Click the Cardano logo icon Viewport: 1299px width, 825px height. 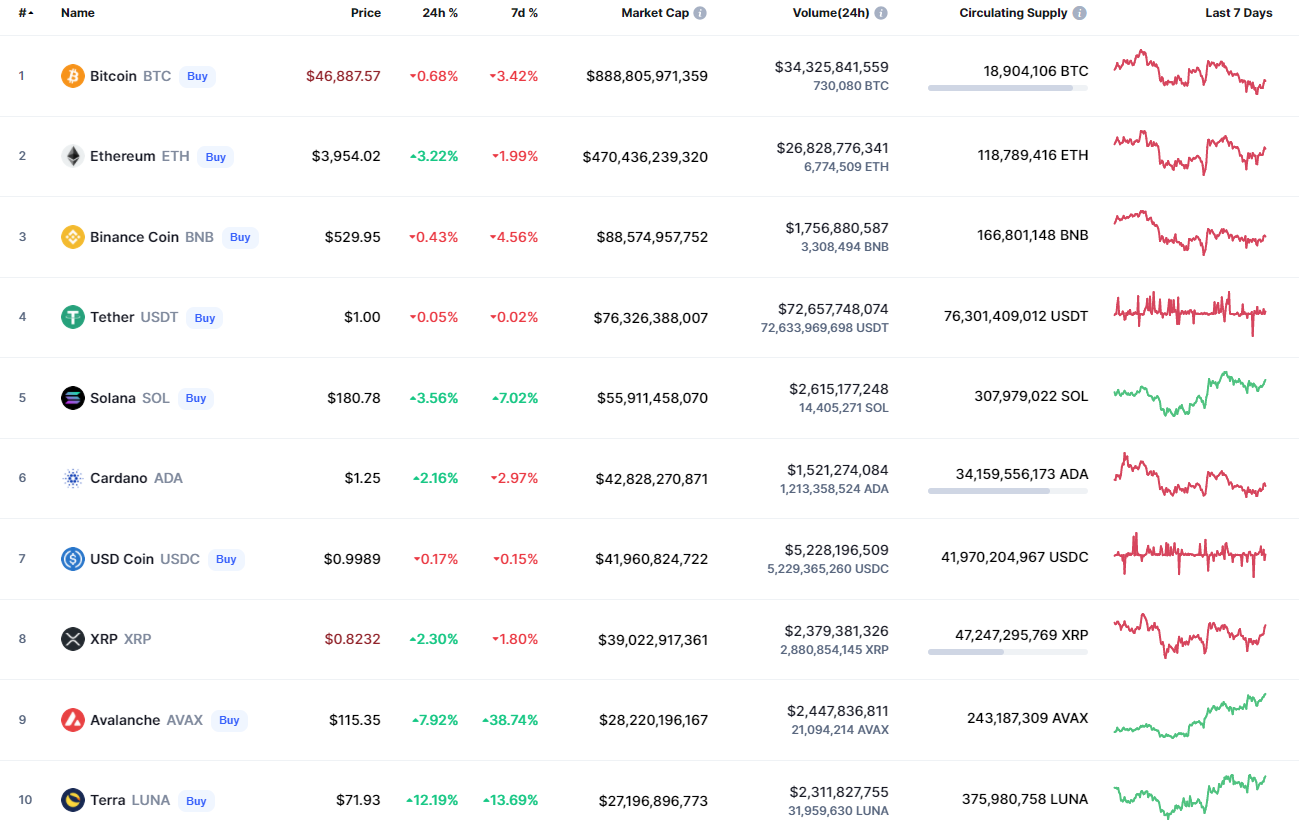click(73, 478)
